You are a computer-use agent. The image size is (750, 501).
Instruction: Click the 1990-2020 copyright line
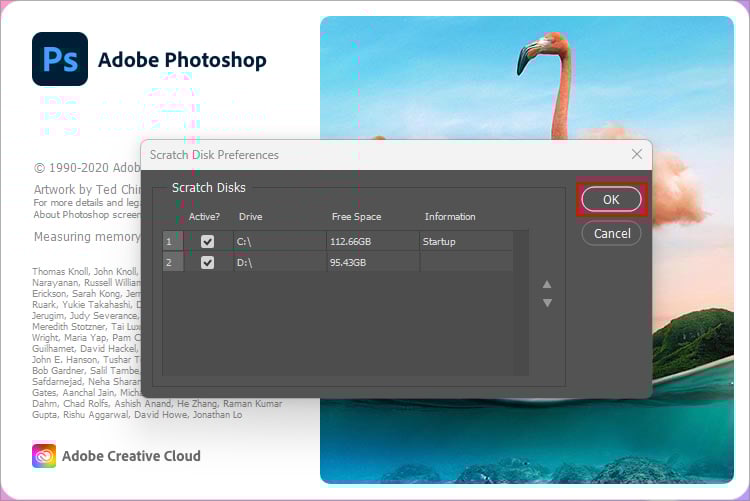point(87,168)
